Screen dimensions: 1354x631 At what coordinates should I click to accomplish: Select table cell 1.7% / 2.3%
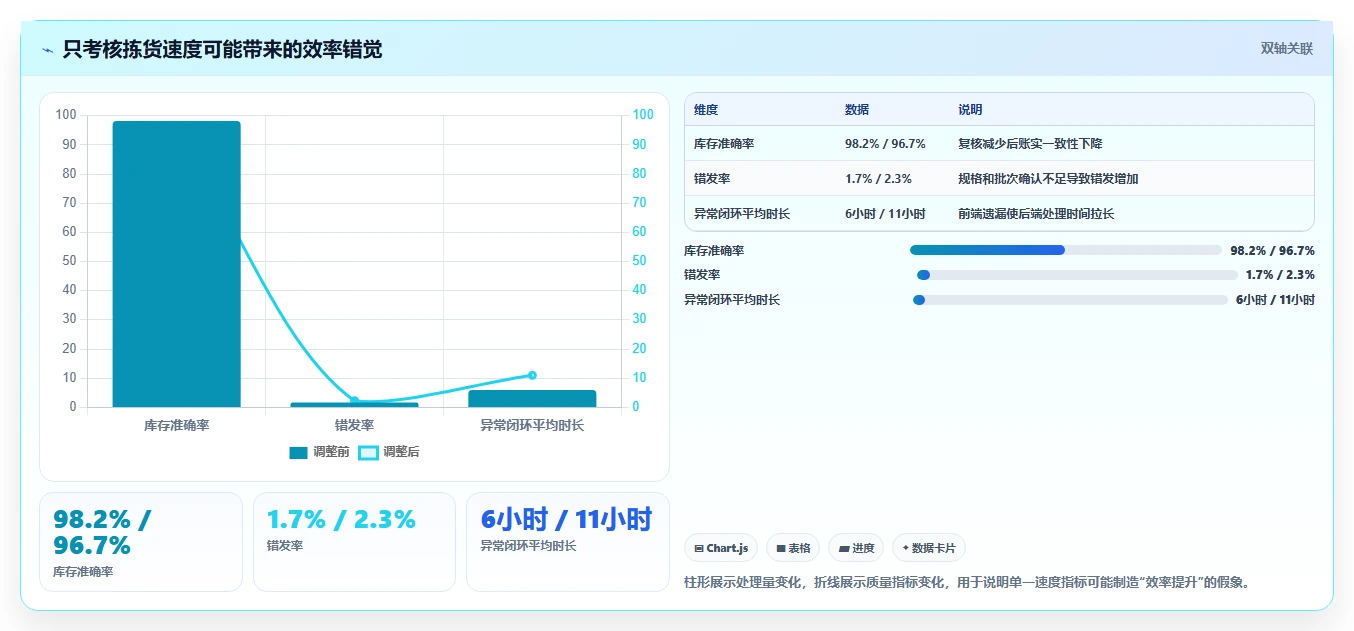(x=878, y=179)
